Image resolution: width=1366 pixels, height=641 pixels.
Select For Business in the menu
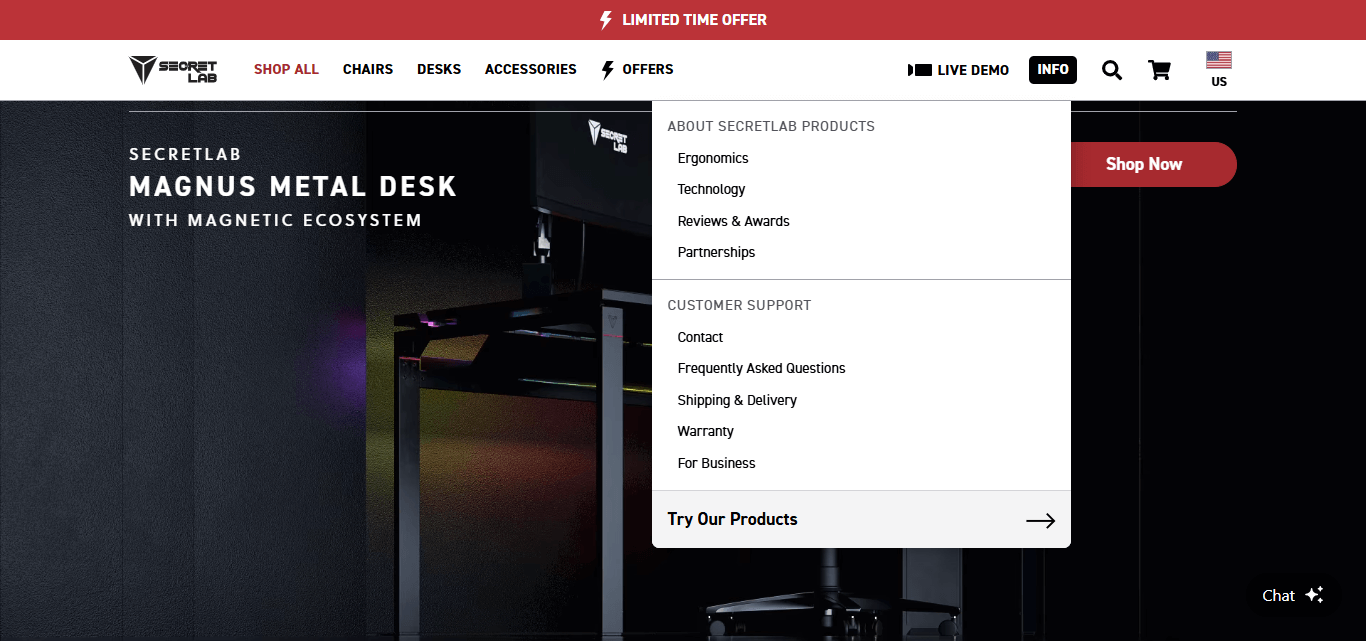coord(717,463)
